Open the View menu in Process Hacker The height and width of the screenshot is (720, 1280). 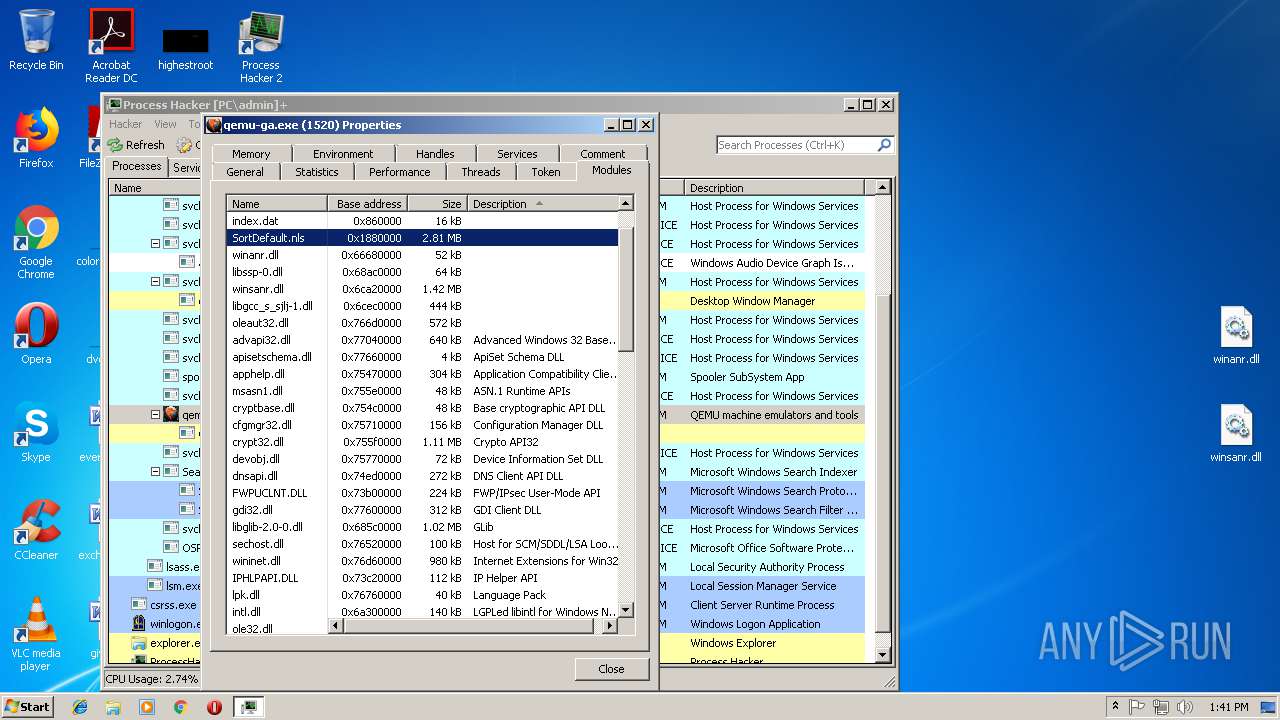tap(165, 124)
